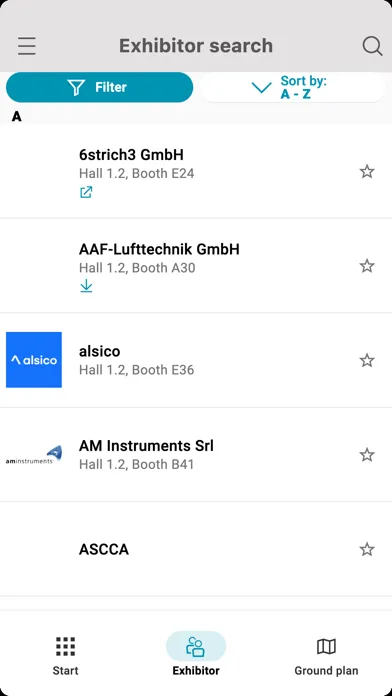Tap the alsico blue logo thumbnail
Image resolution: width=392 pixels, height=696 pixels.
click(34, 360)
